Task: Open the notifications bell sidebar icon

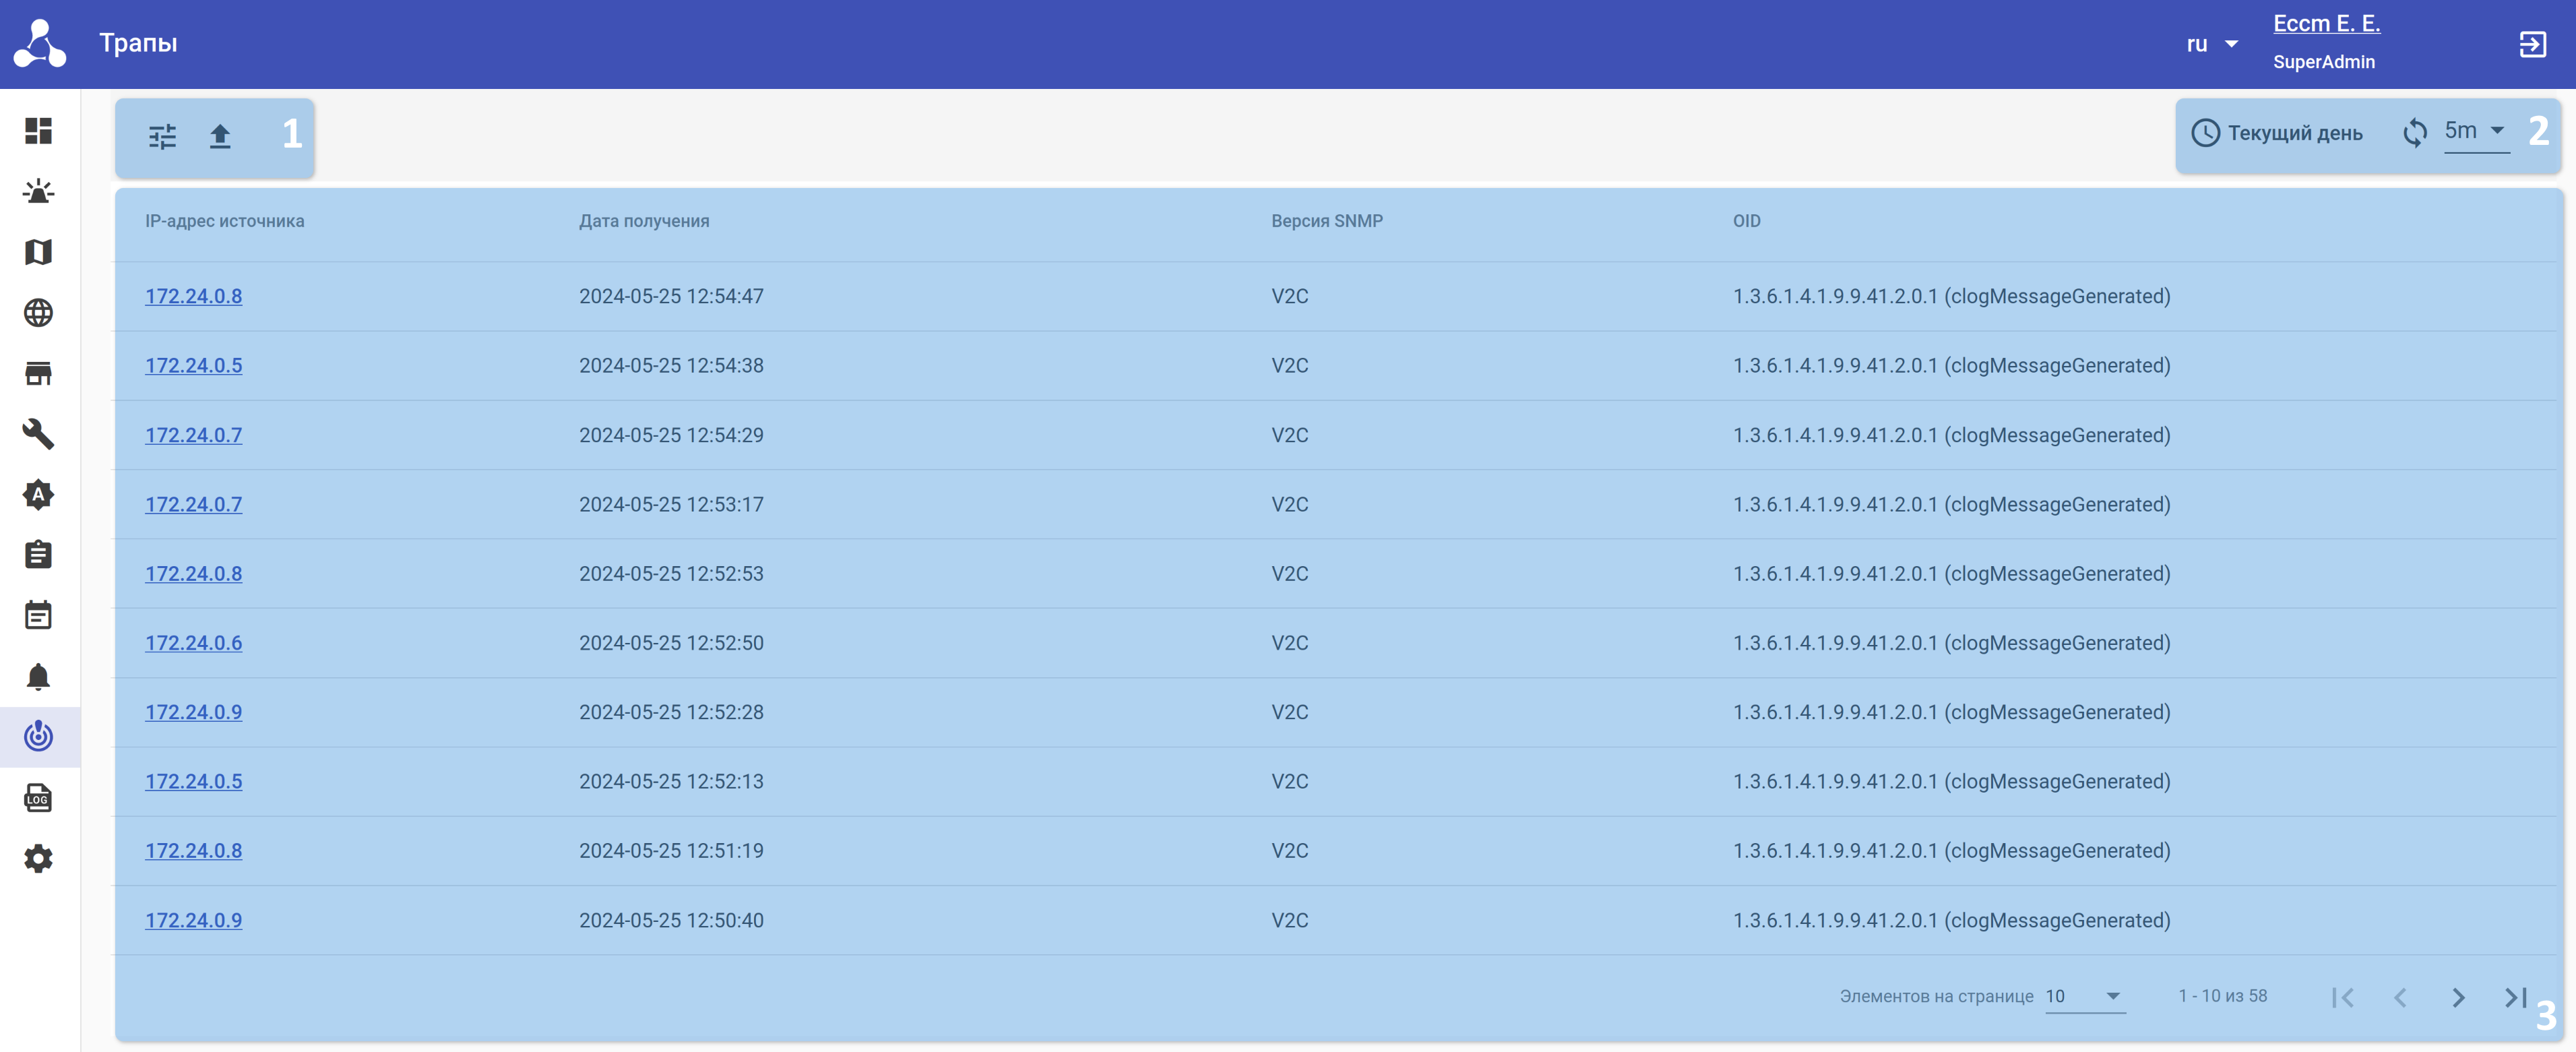Action: click(x=38, y=677)
